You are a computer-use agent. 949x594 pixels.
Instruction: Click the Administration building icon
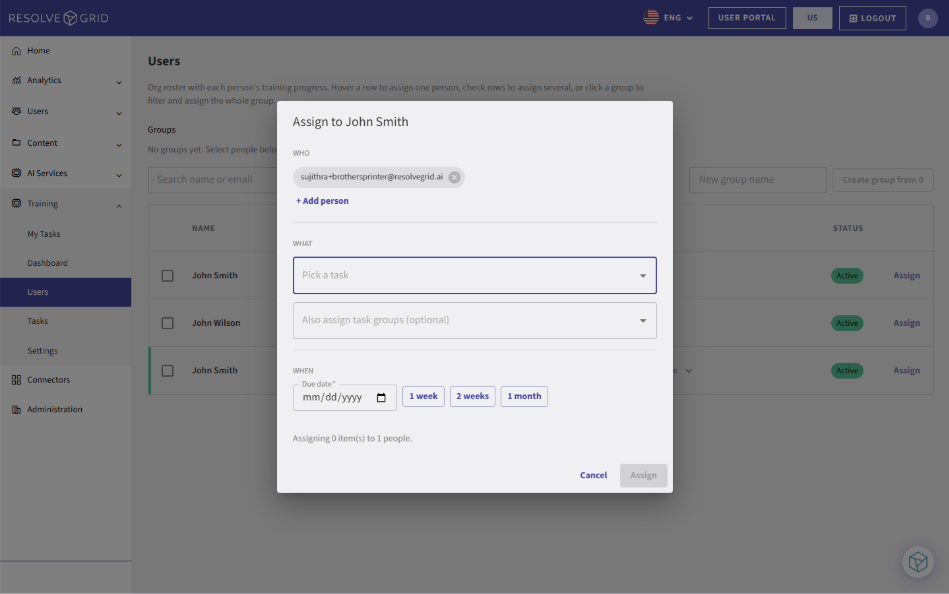[x=16, y=409]
